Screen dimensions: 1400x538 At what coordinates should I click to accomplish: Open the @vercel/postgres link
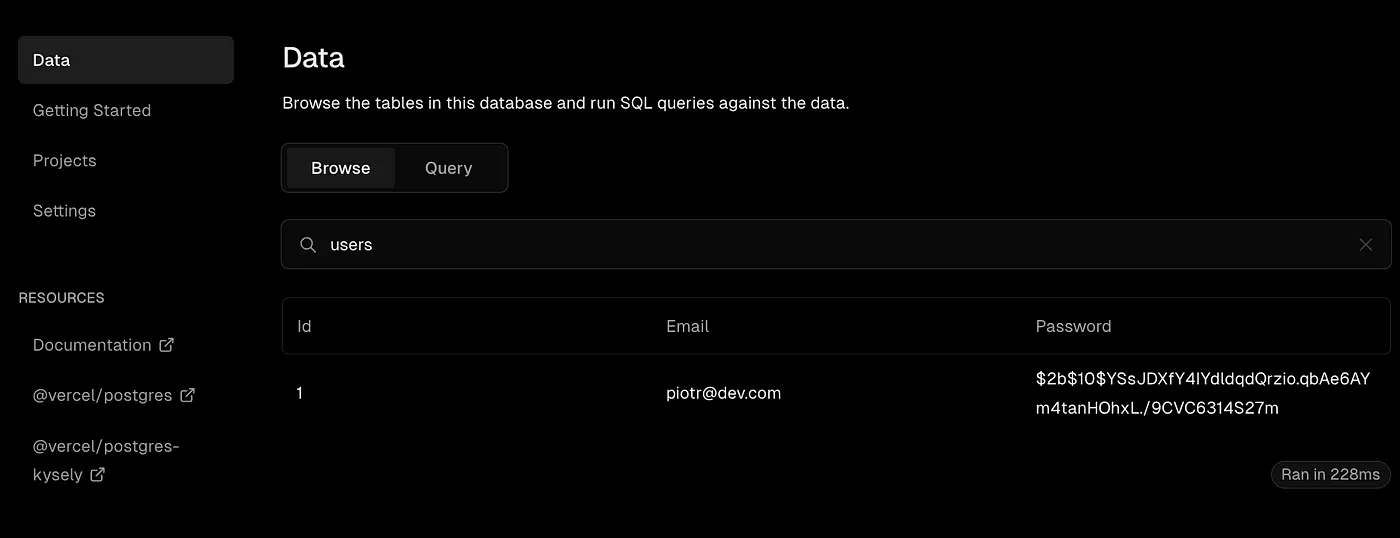100,395
